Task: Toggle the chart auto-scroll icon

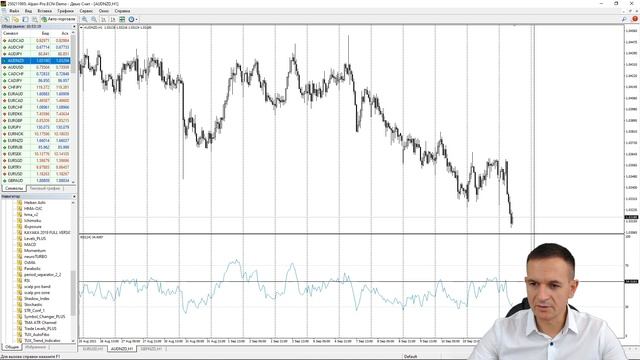Action: point(104,19)
